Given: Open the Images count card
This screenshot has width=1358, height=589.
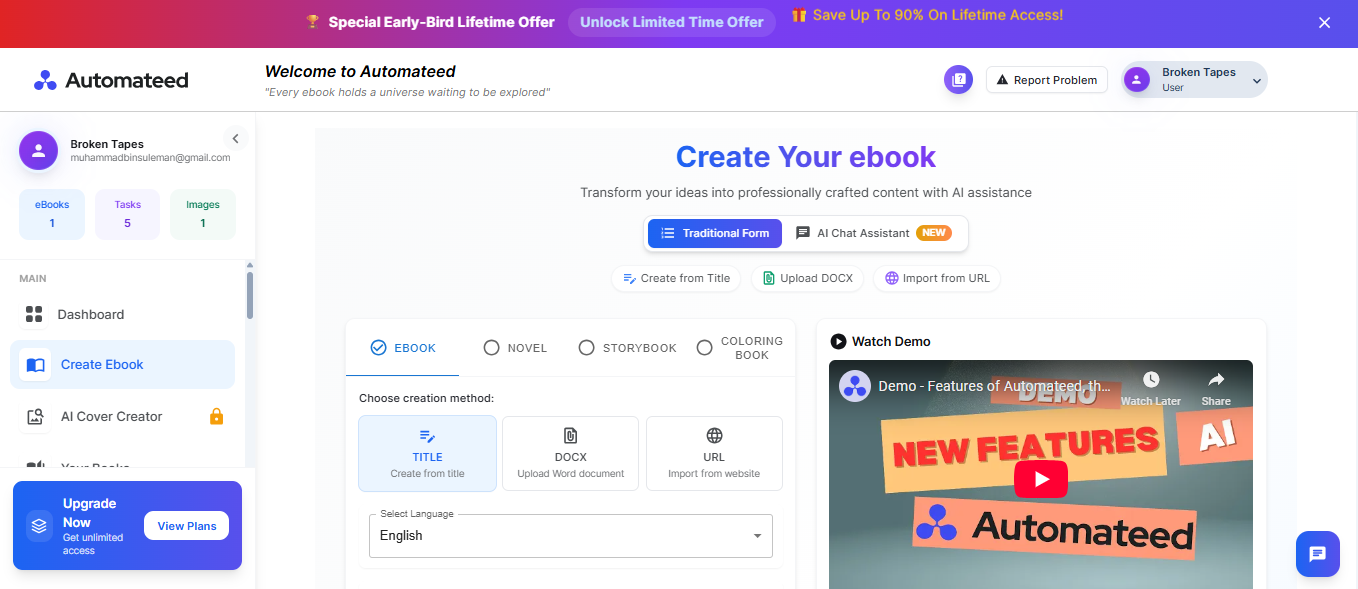Looking at the screenshot, I should click(203, 214).
